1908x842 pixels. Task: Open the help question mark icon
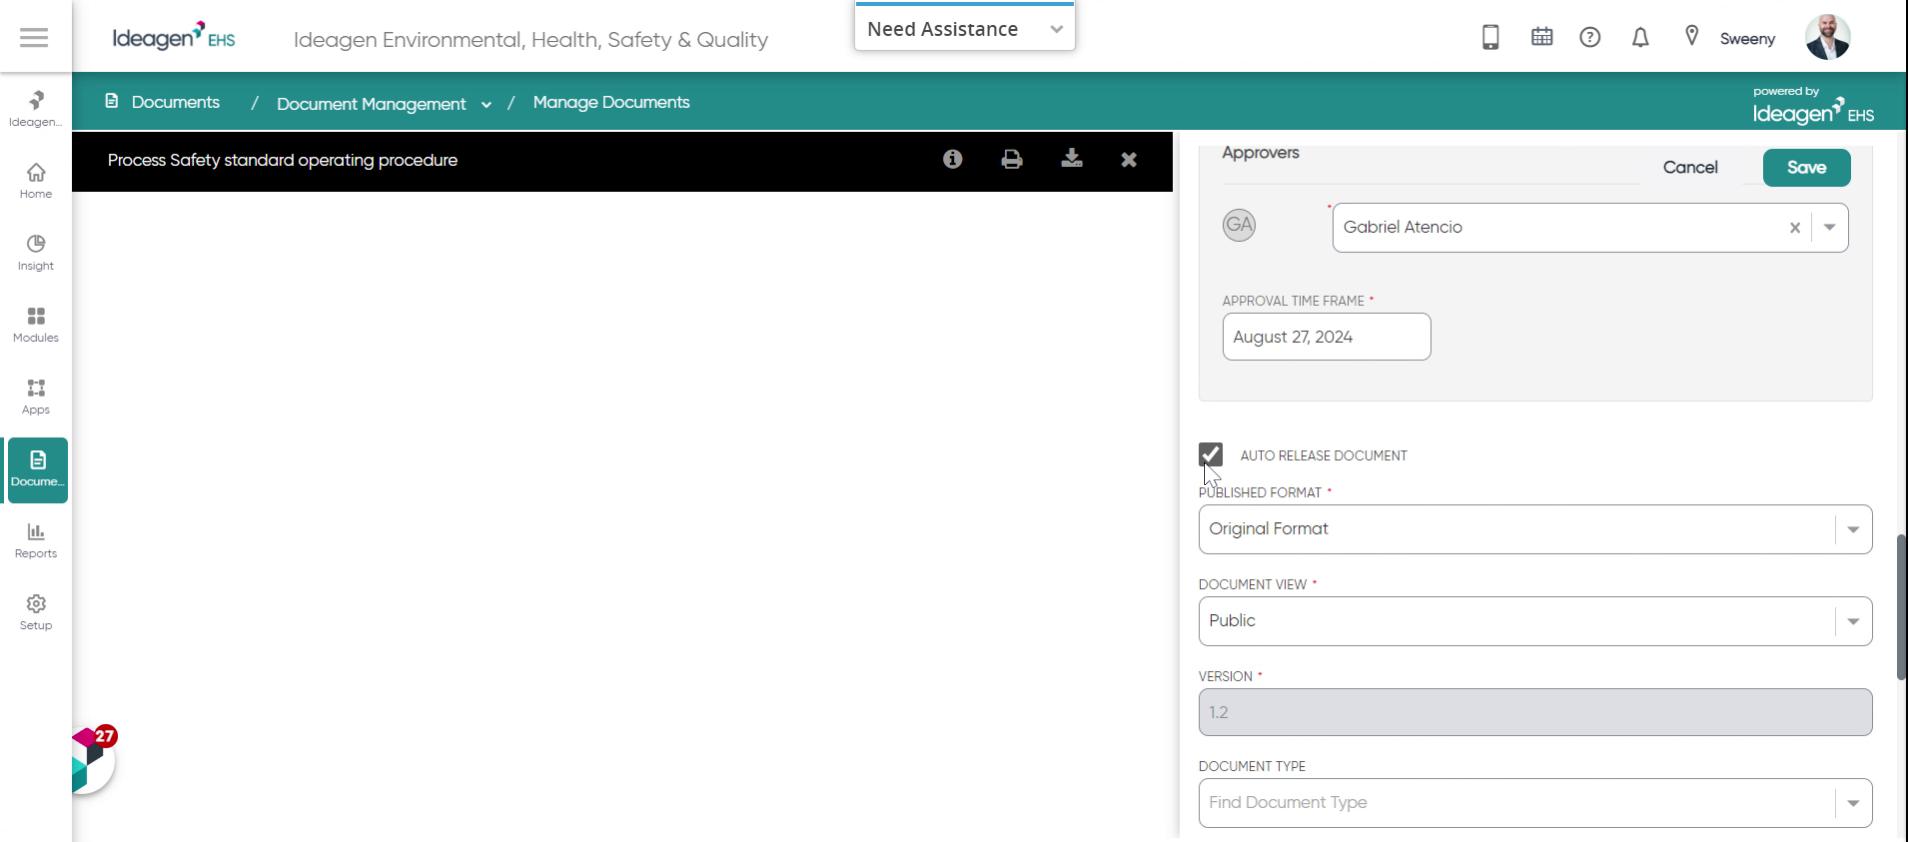click(x=1590, y=37)
